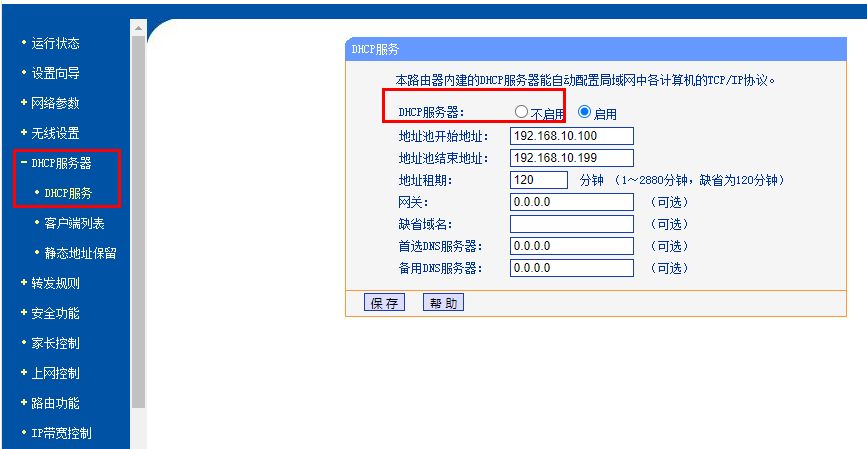Viewport: 867px width, 449px height.
Task: Click the 地址池结束地址: label
Action: (443, 158)
